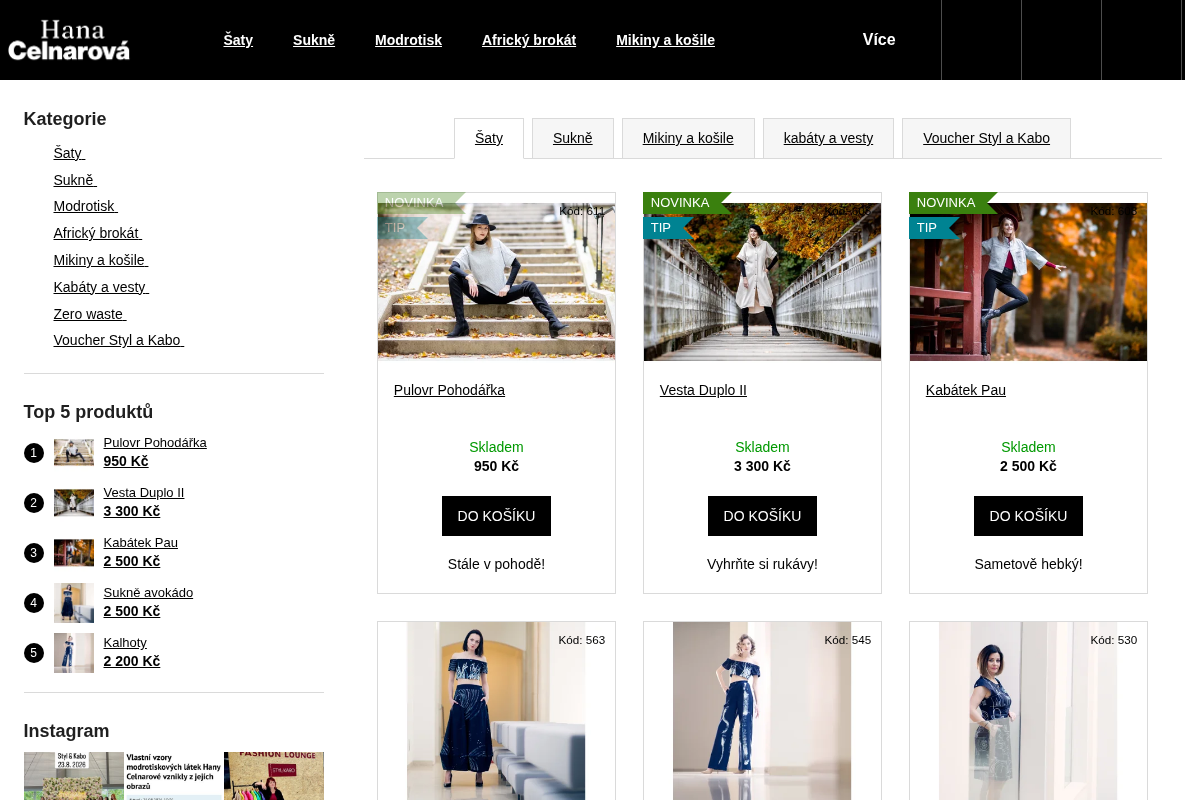Choose Mikiny a košile in Kategorie sidebar
This screenshot has width=1200, height=800.
pyautogui.click(x=101, y=260)
